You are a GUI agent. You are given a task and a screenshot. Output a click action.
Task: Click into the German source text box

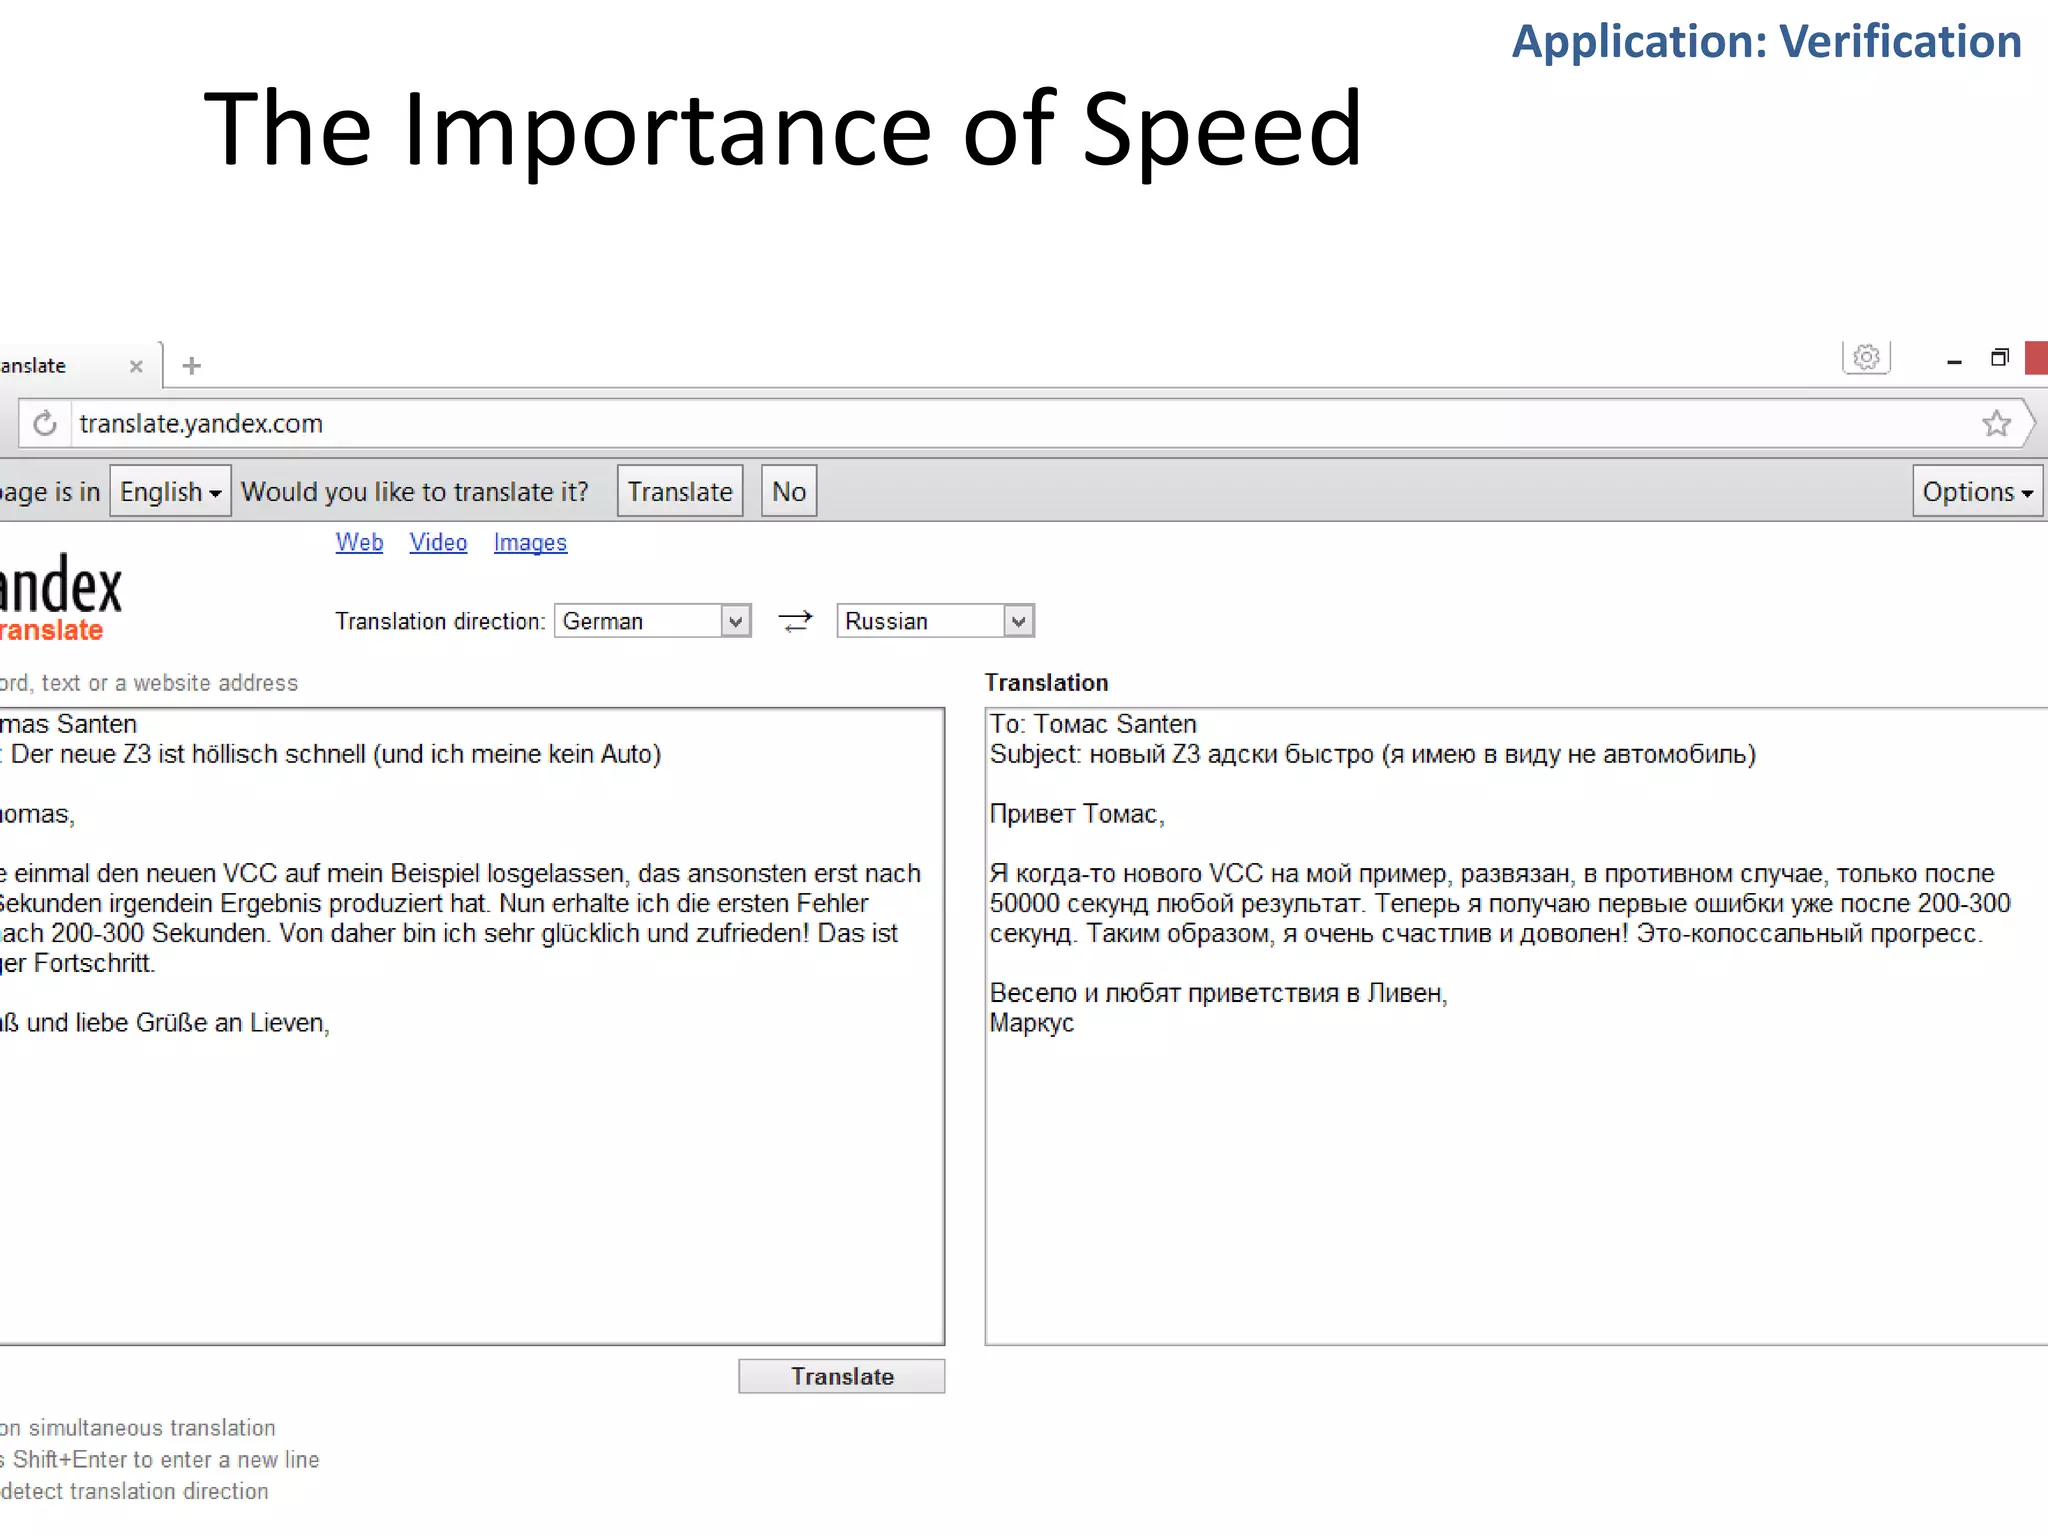[x=472, y=1026]
